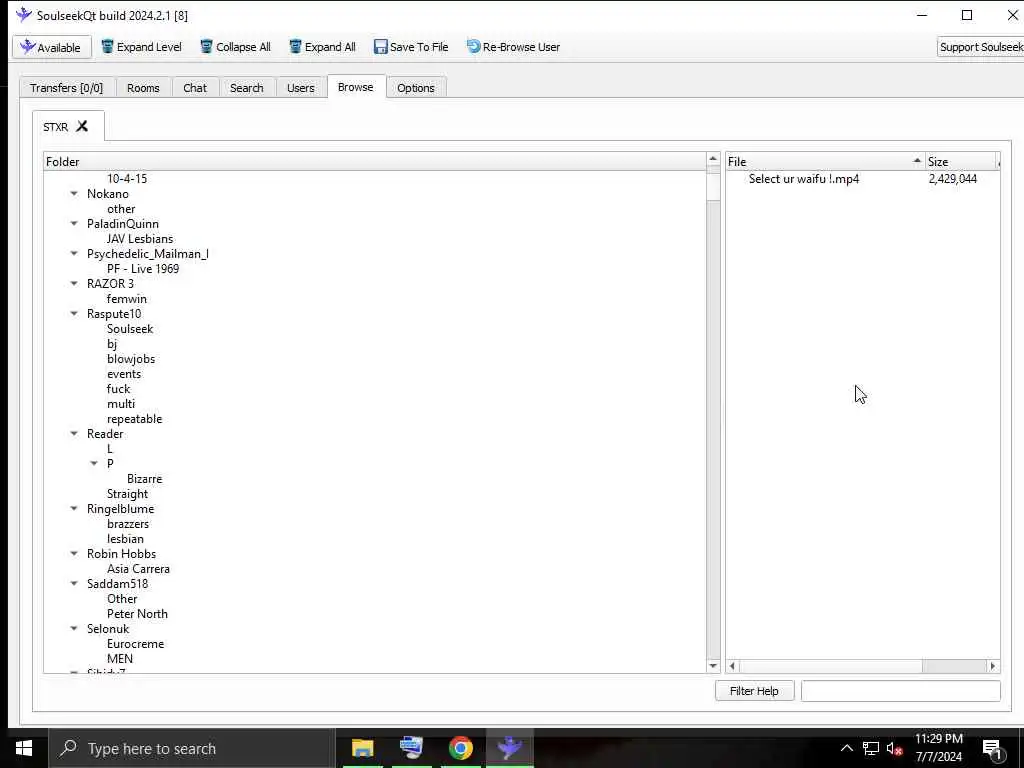Image resolution: width=1024 pixels, height=768 pixels.
Task: Collapse the RAZOR 3 folder
Action: (x=74, y=284)
